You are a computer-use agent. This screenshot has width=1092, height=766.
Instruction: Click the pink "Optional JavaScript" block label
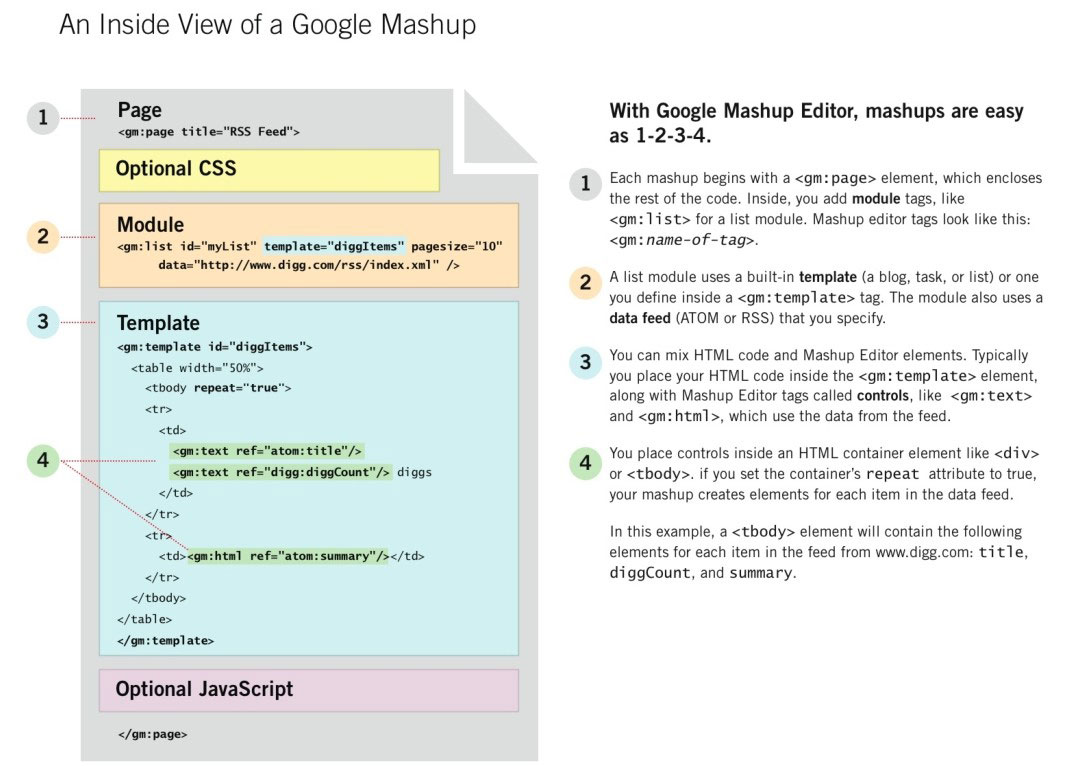coord(204,689)
